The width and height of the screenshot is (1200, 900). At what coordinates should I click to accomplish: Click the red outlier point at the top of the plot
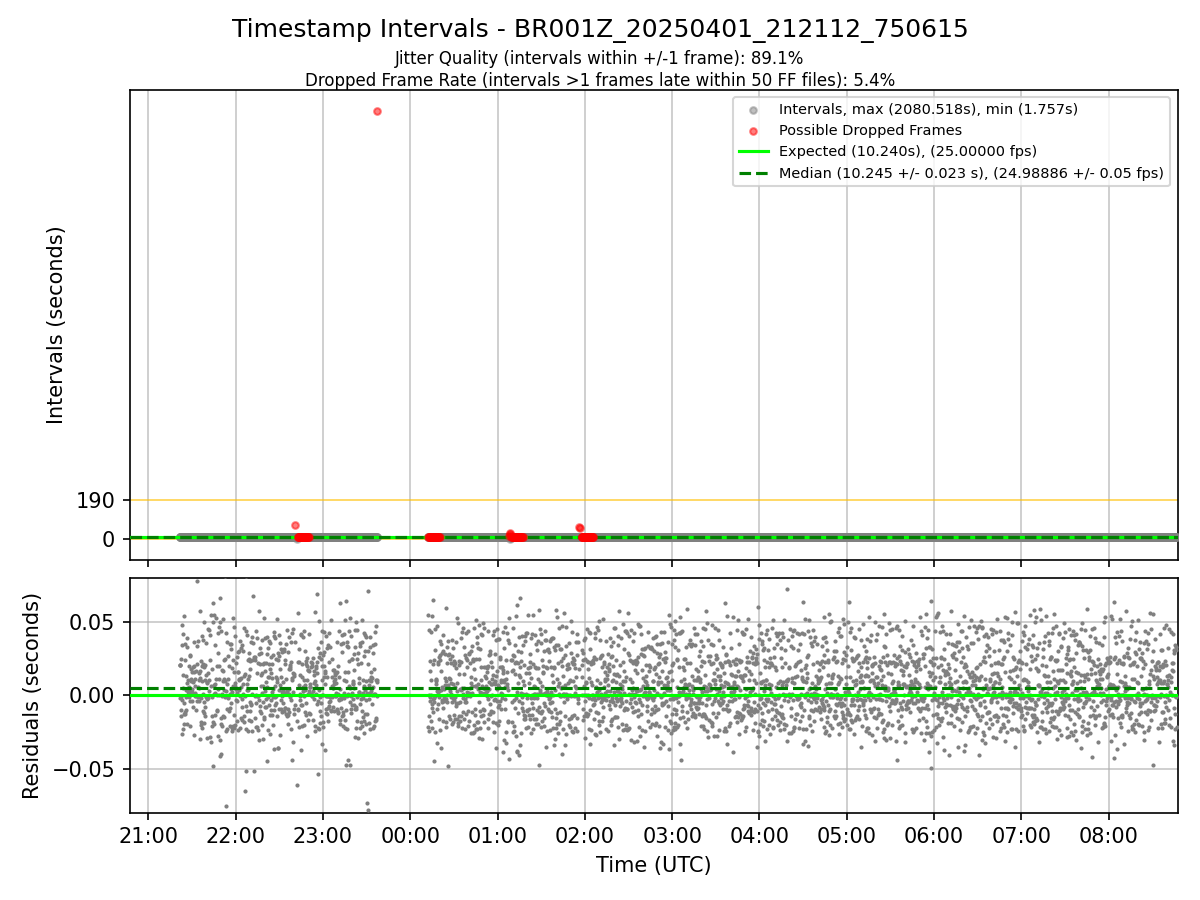coord(377,111)
